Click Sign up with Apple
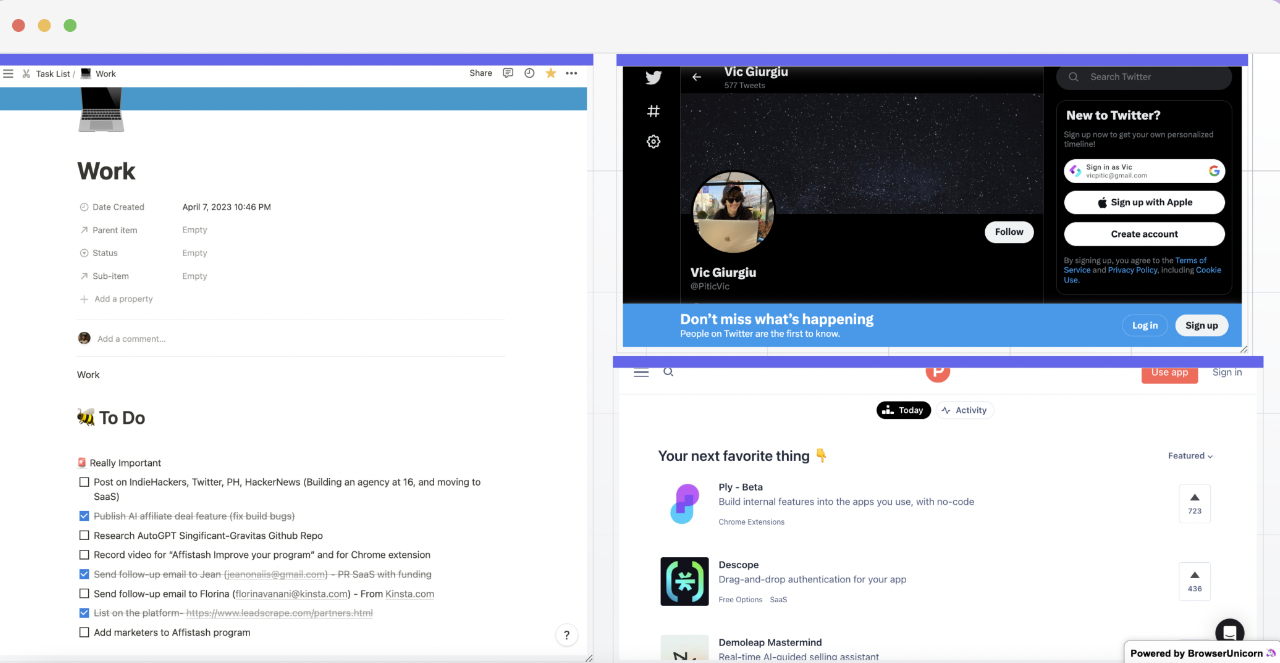The height and width of the screenshot is (663, 1280). coord(1144,202)
